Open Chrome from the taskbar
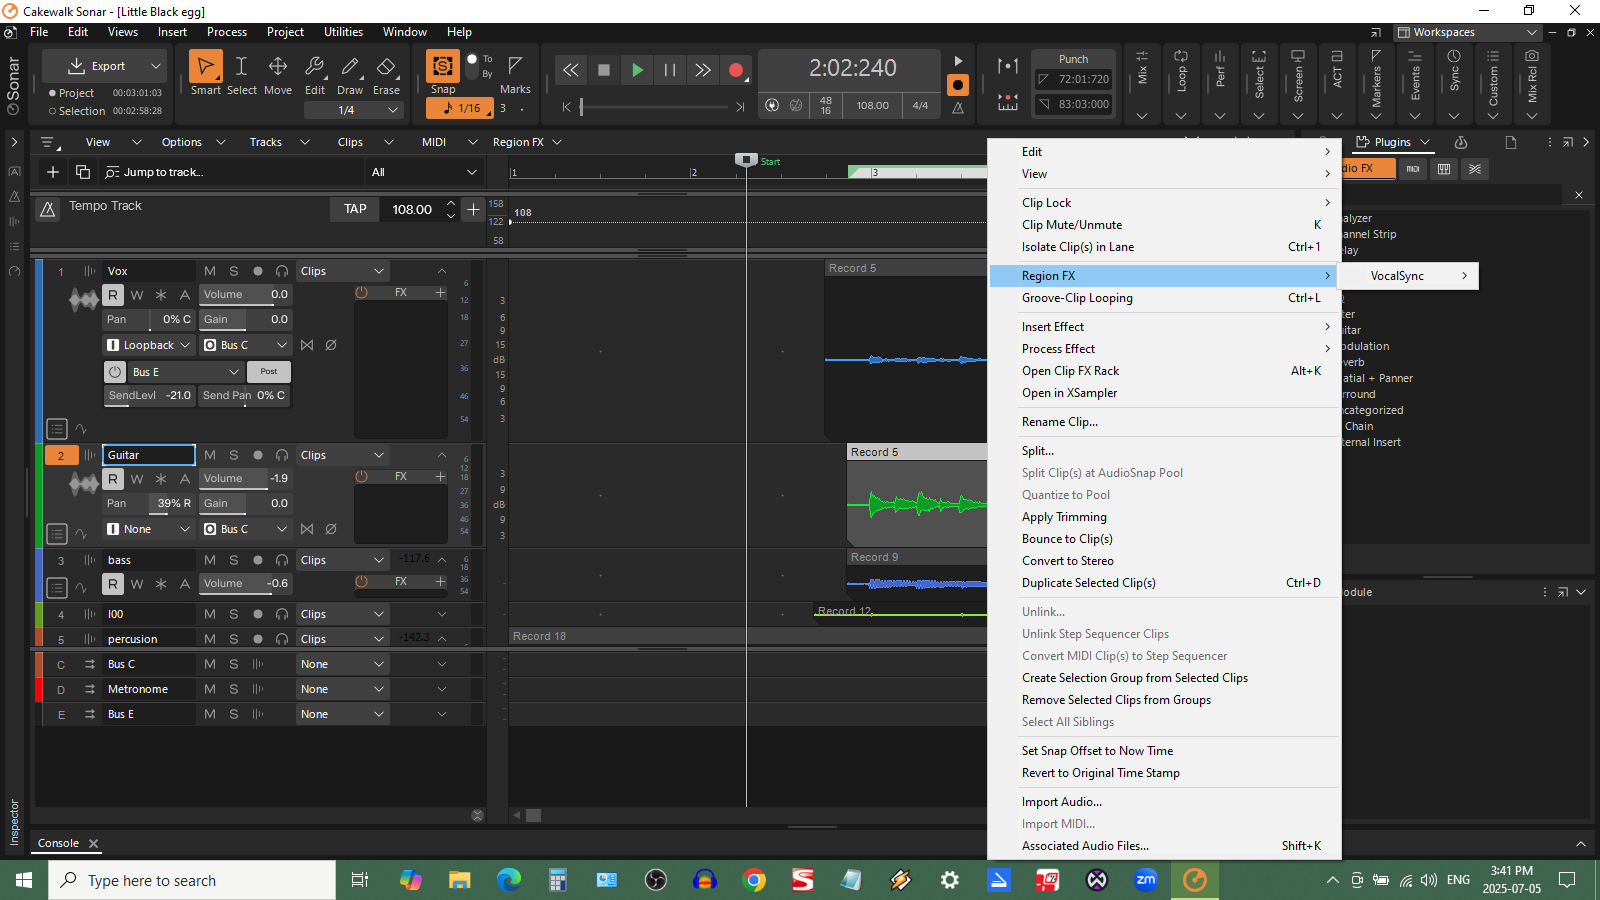Image resolution: width=1600 pixels, height=900 pixels. 755,880
